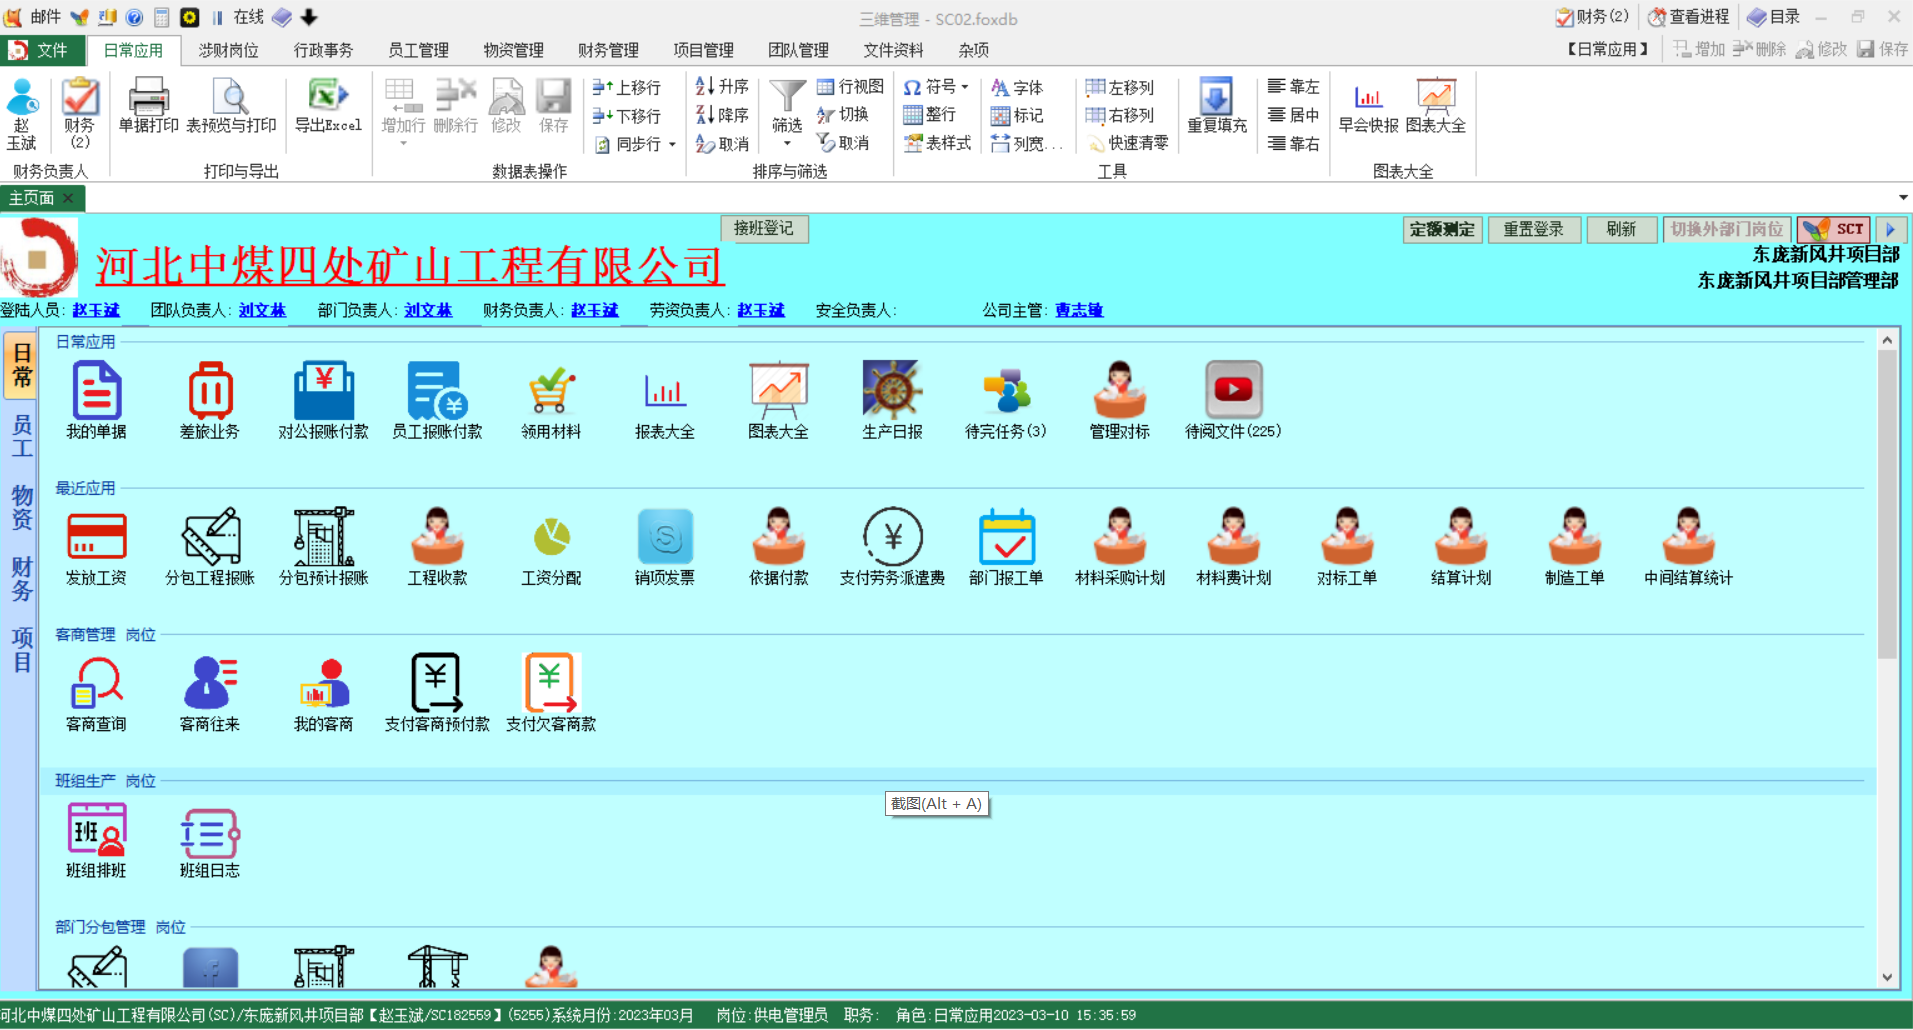
Task: Open the 我的单据 icon
Action: (x=96, y=392)
